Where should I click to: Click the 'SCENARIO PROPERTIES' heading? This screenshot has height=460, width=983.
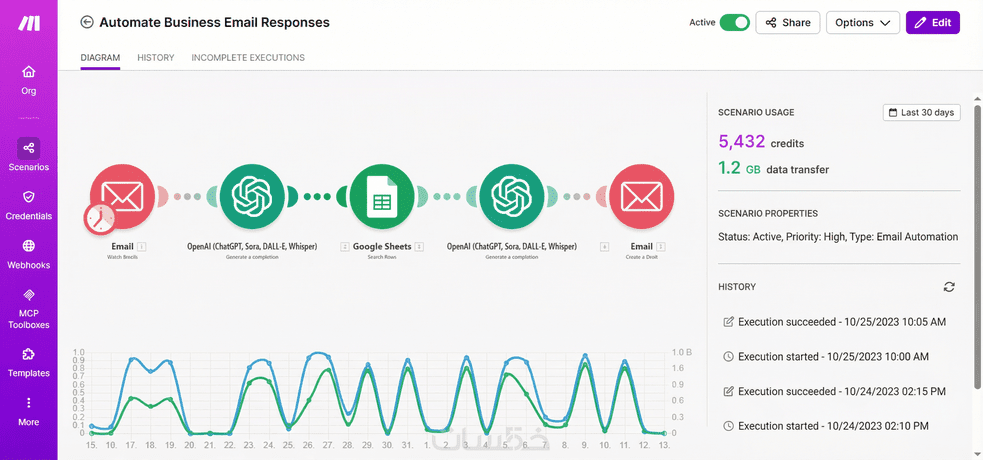coord(768,214)
